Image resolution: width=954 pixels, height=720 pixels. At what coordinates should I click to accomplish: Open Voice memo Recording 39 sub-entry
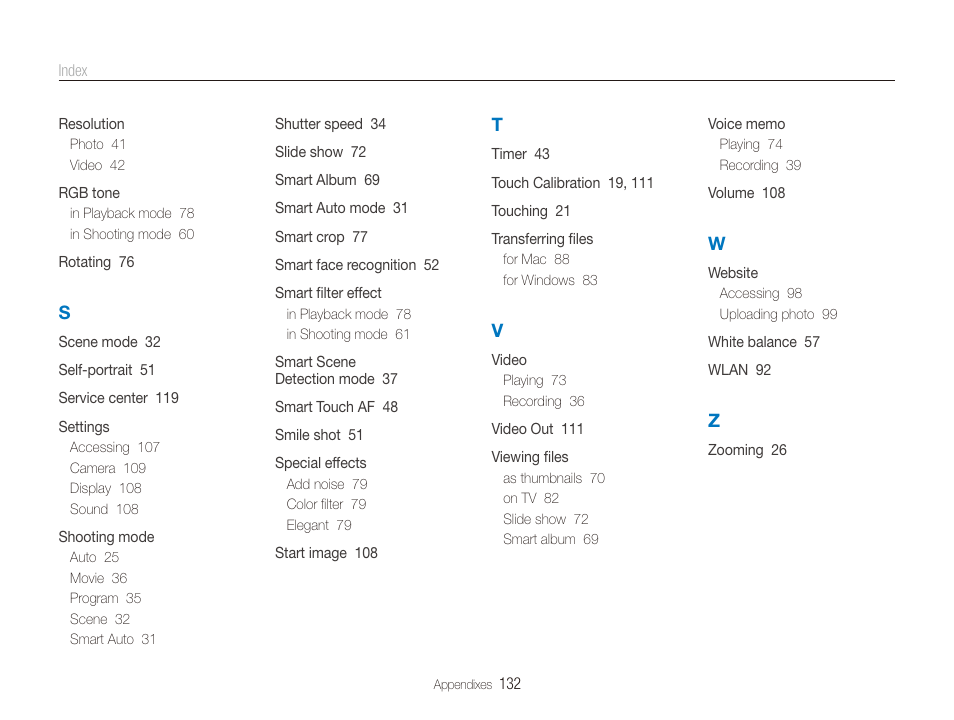pyautogui.click(x=760, y=166)
